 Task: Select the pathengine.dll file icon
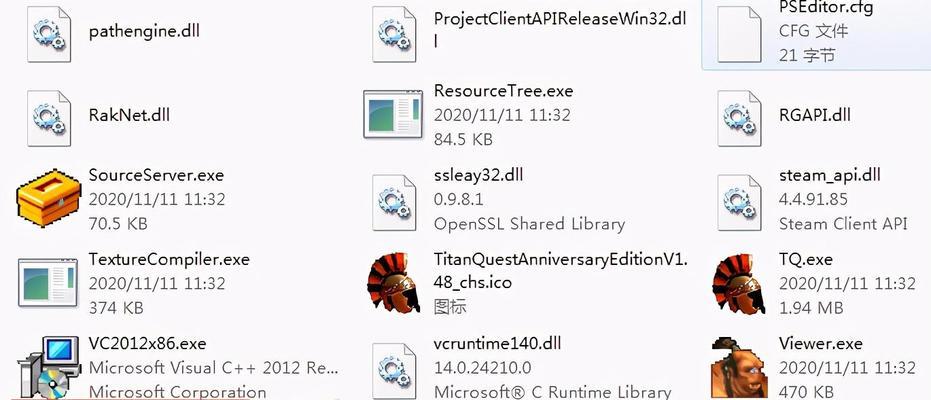point(49,34)
